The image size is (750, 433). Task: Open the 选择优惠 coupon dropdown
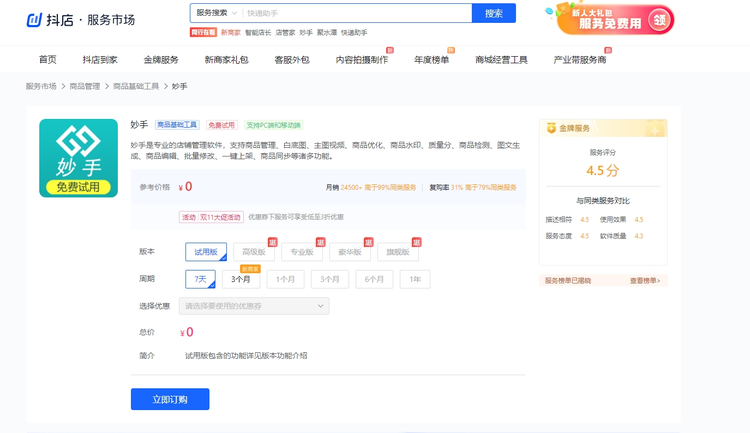point(254,306)
